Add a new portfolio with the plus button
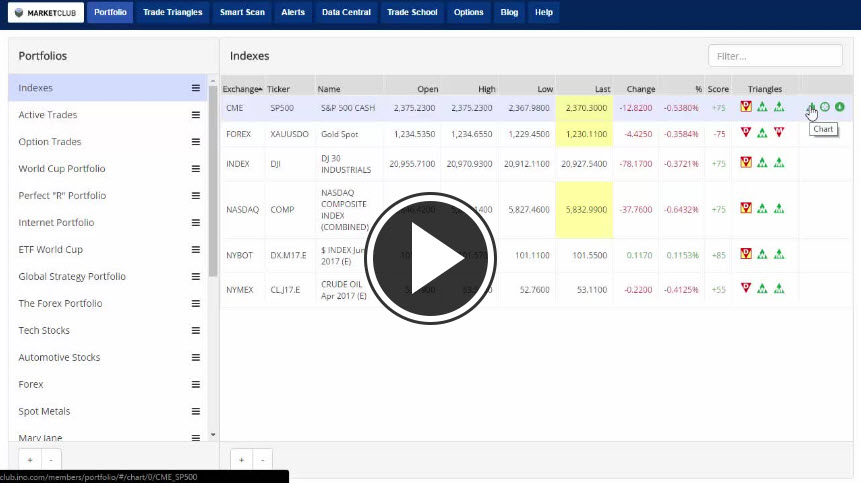Image resolution: width=861 pixels, height=483 pixels. [30, 460]
